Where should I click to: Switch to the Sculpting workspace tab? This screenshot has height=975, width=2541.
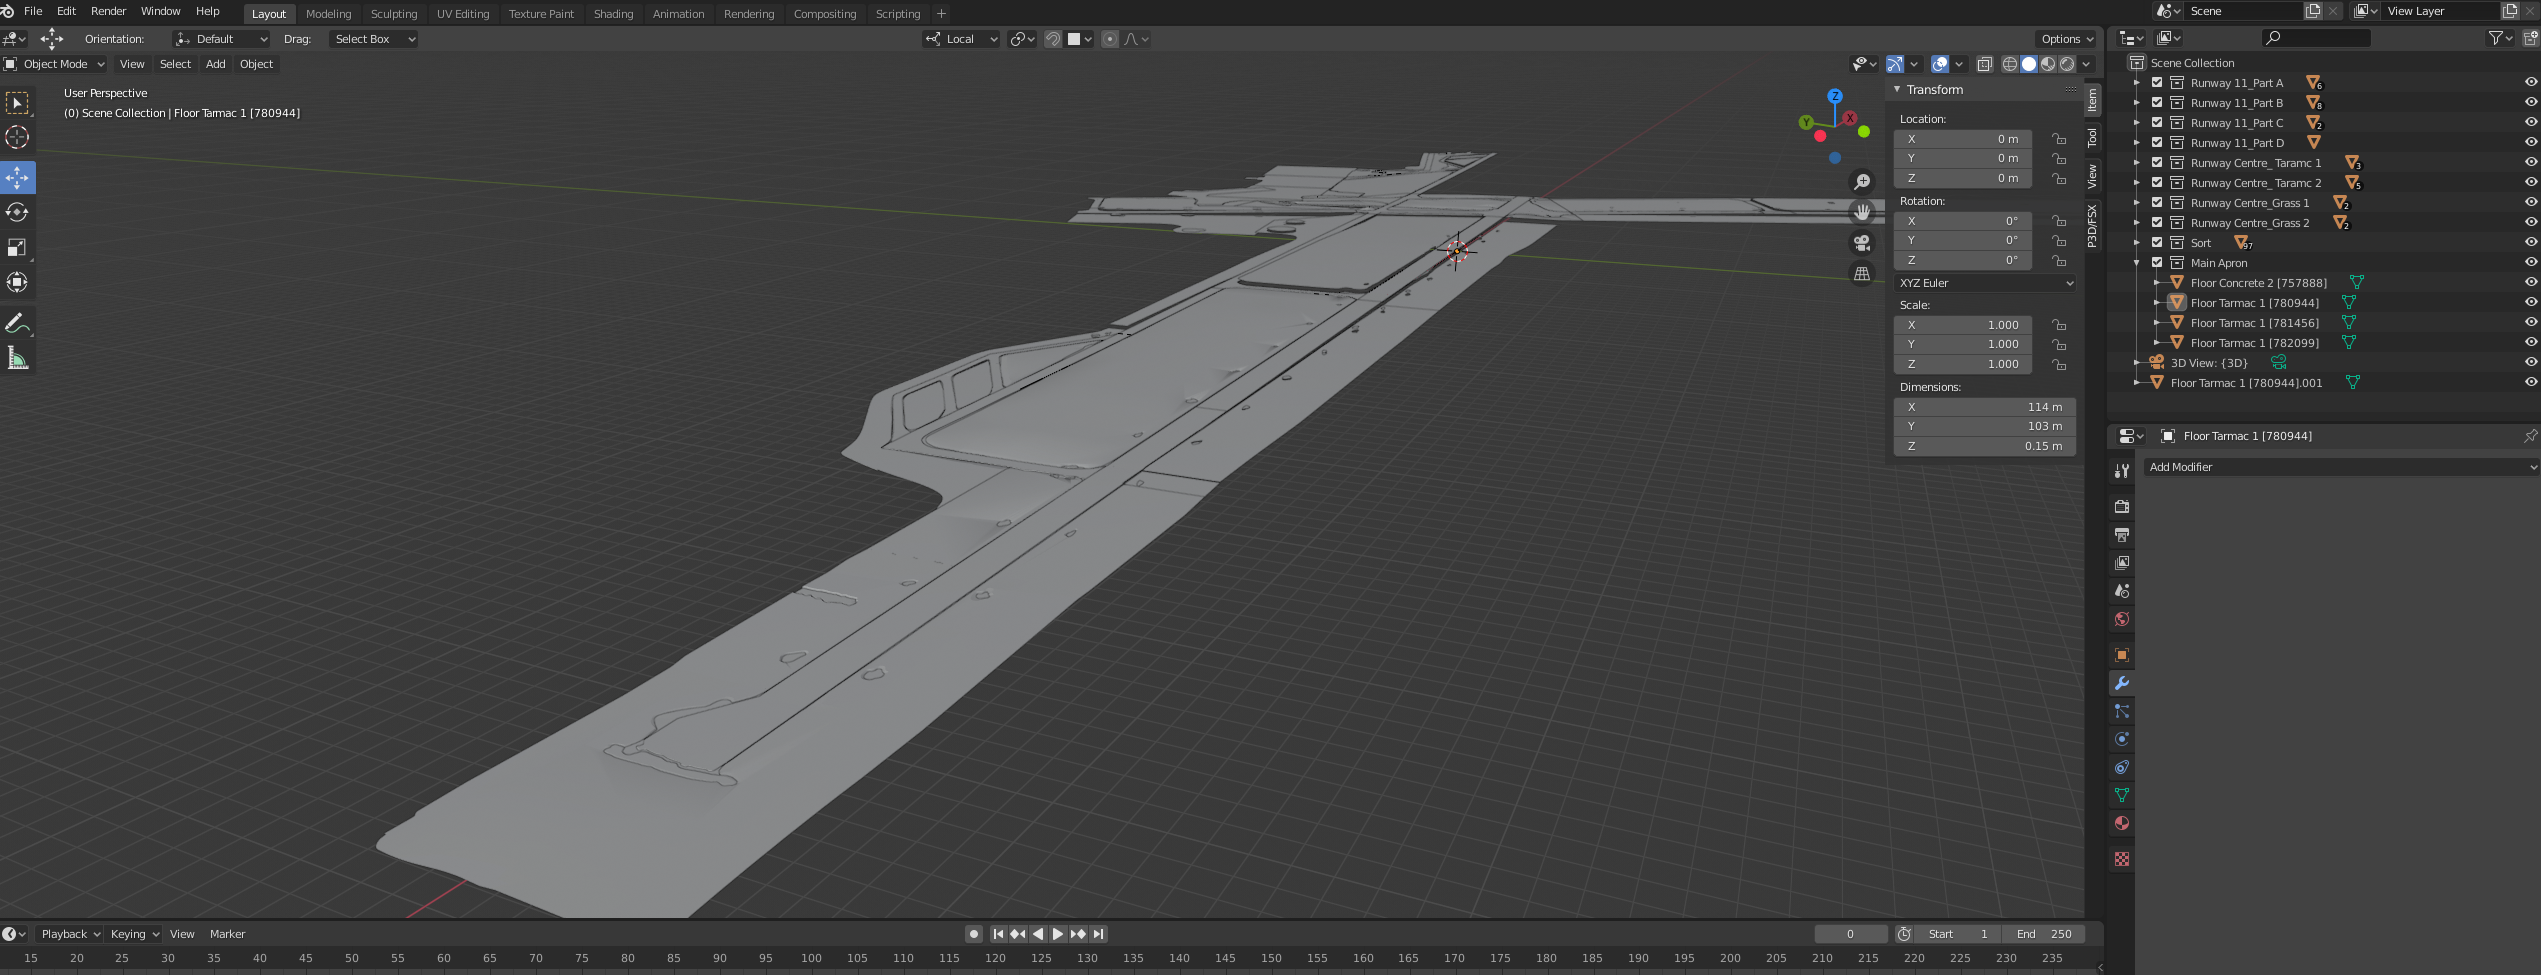[x=394, y=14]
